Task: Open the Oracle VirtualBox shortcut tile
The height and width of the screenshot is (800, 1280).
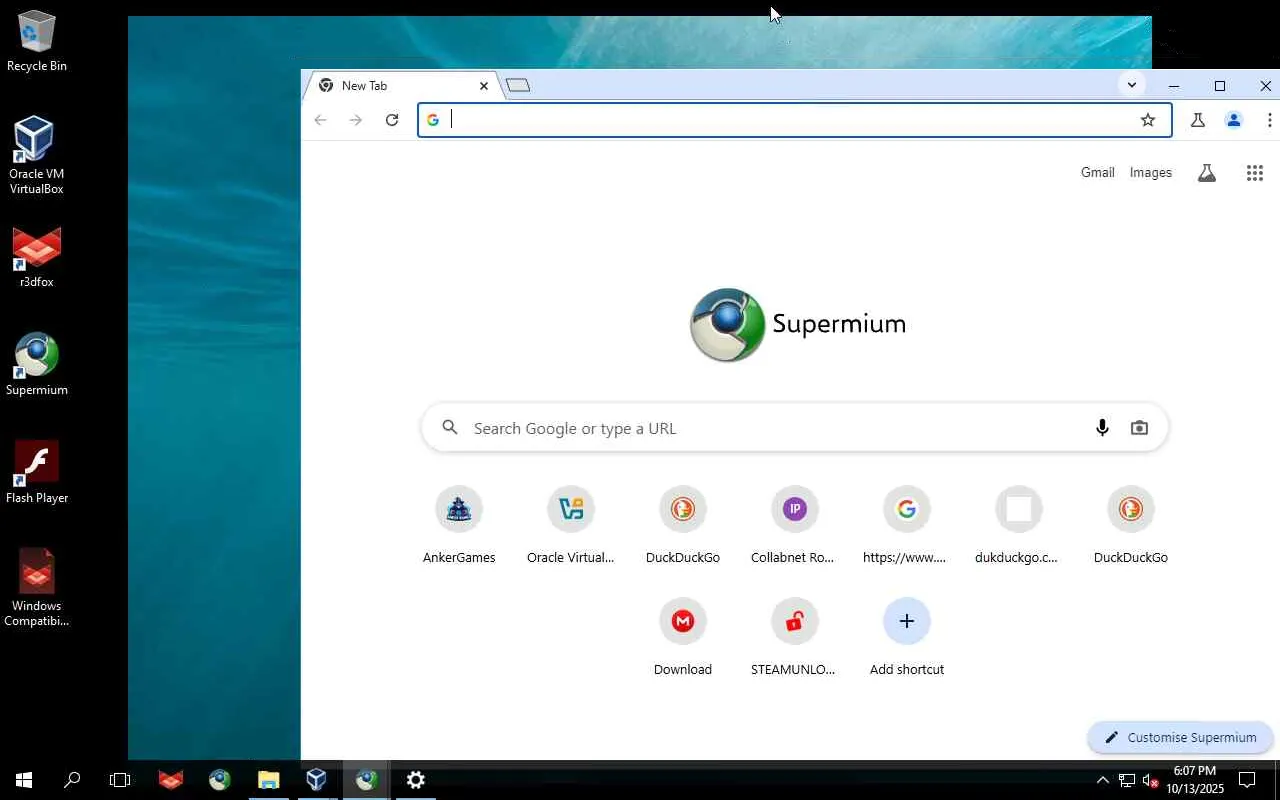Action: [x=571, y=526]
